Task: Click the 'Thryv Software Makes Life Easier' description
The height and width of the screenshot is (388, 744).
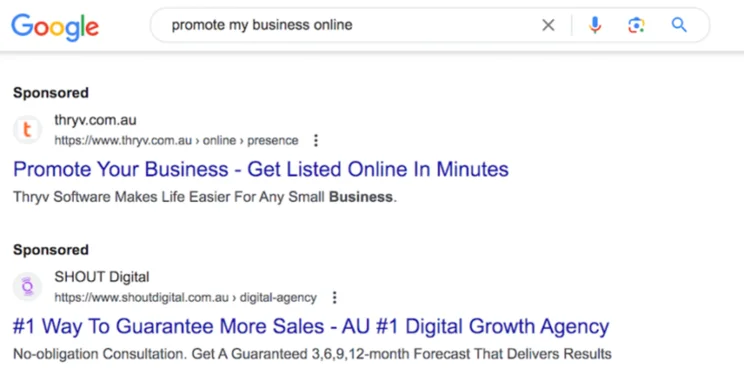Action: [x=205, y=197]
